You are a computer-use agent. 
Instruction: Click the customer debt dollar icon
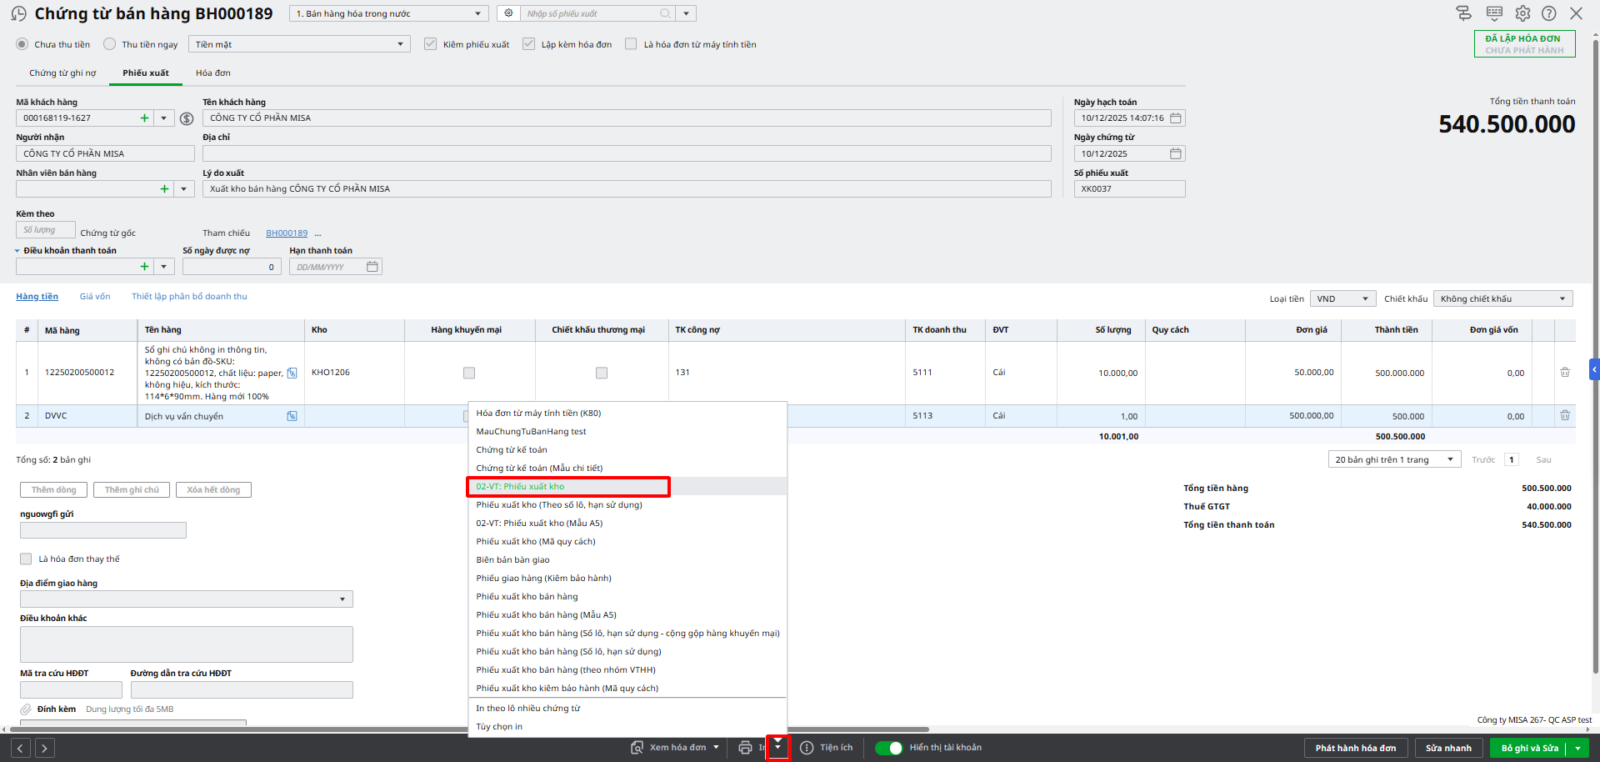click(186, 118)
